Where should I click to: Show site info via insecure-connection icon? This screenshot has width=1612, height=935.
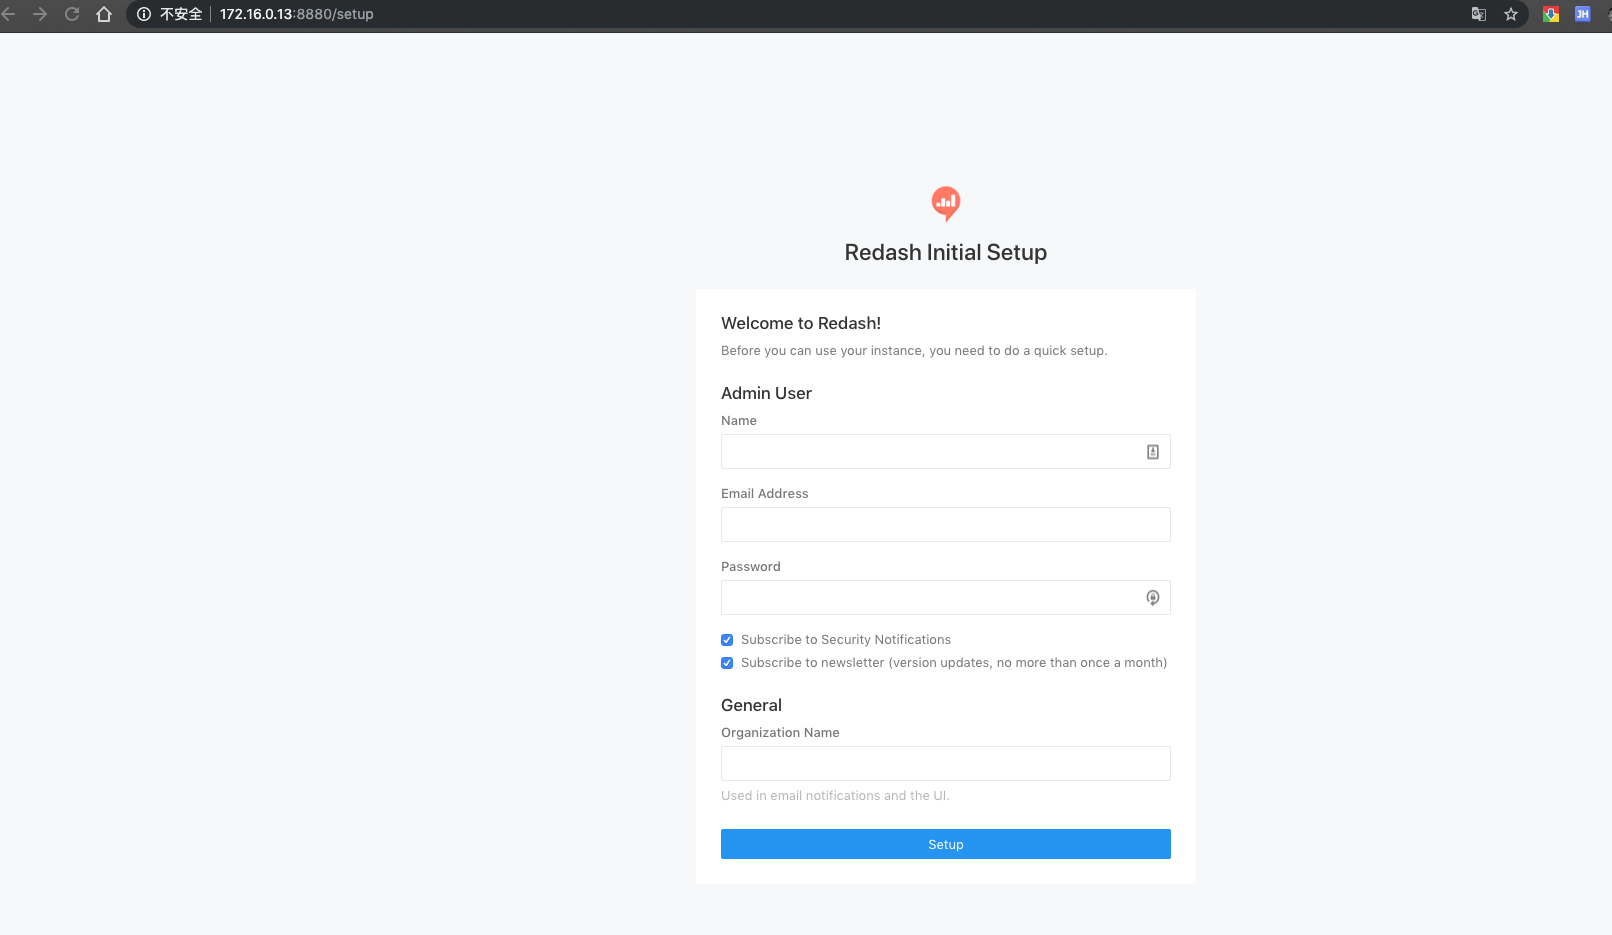click(x=144, y=14)
